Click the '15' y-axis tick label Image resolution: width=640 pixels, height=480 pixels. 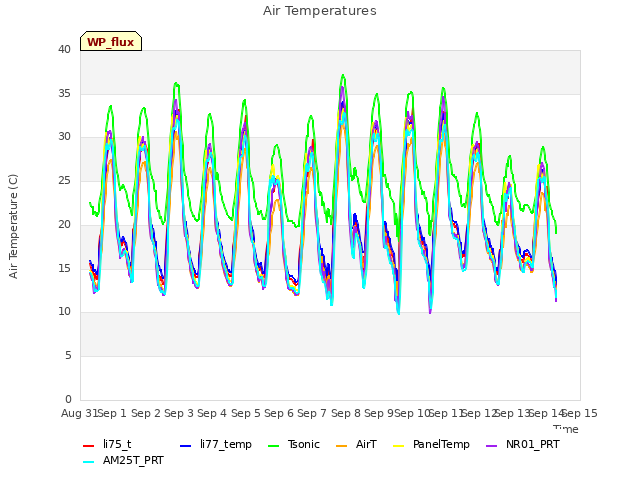coord(64,268)
